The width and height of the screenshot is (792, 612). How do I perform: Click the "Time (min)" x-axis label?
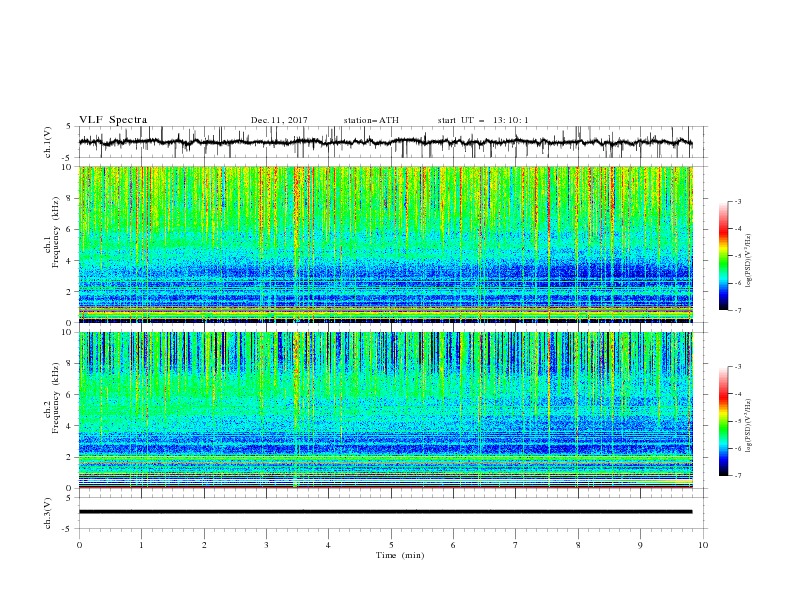(400, 555)
